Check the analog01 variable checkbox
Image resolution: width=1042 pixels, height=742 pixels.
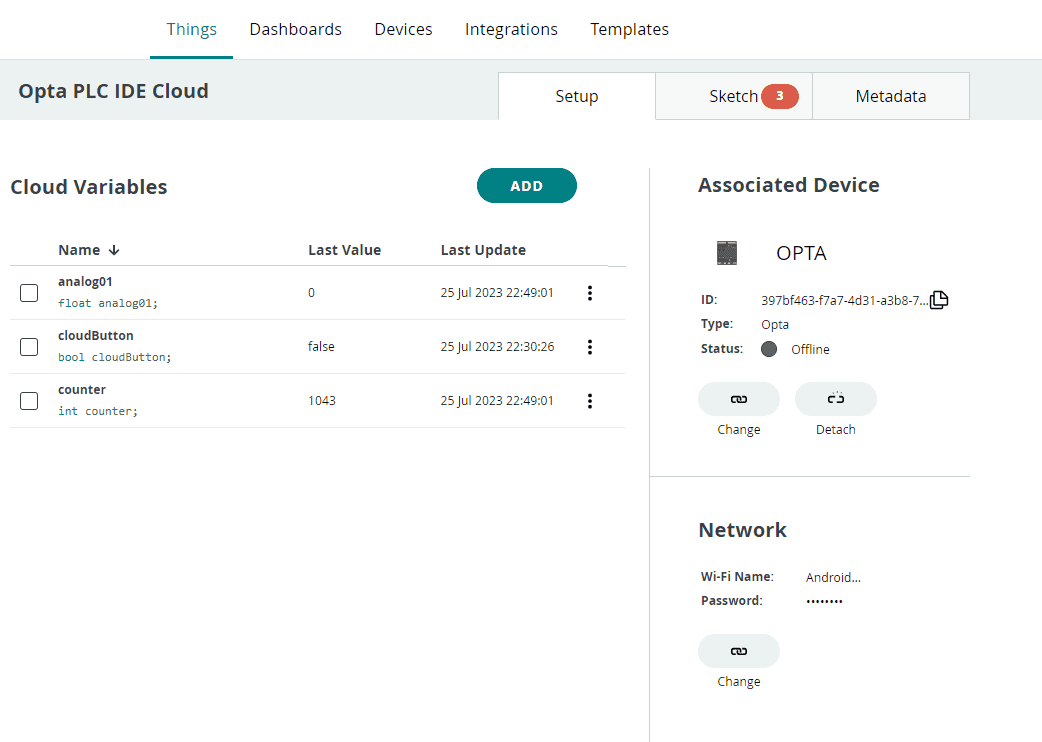29,293
